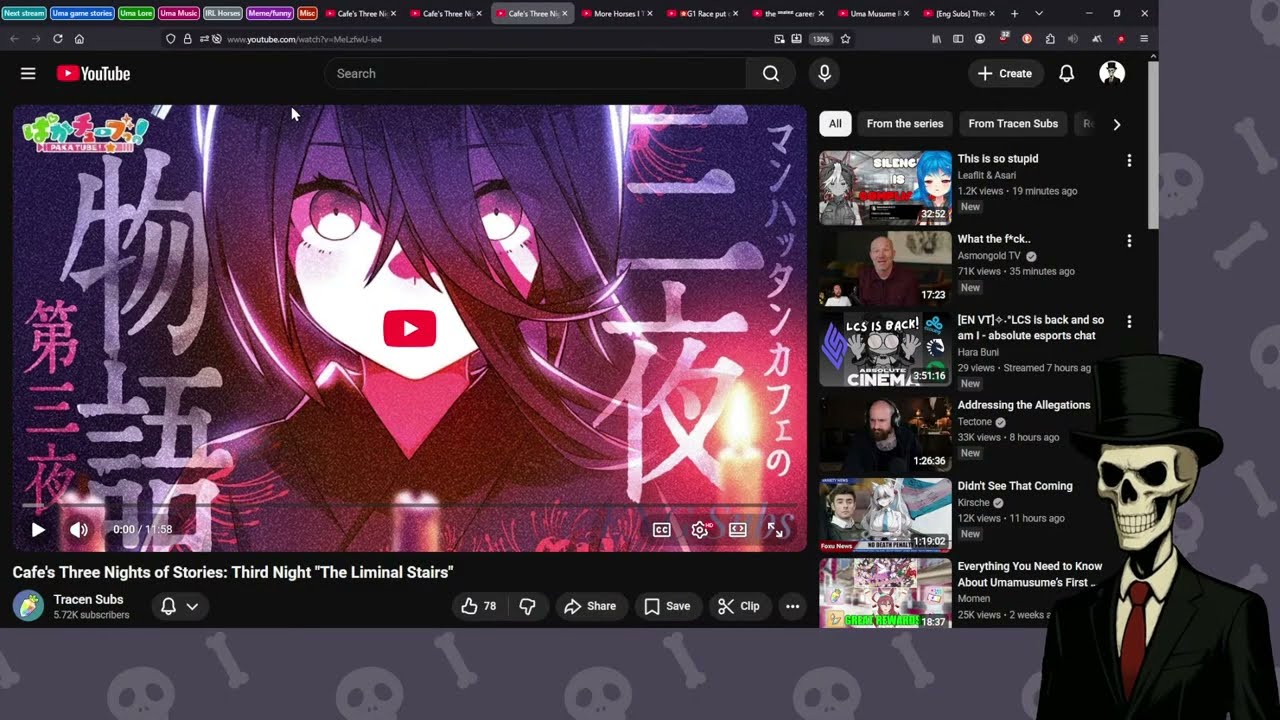Viewport: 1280px width, 720px height.
Task: Click the video progress bar
Action: pyautogui.click(x=410, y=506)
